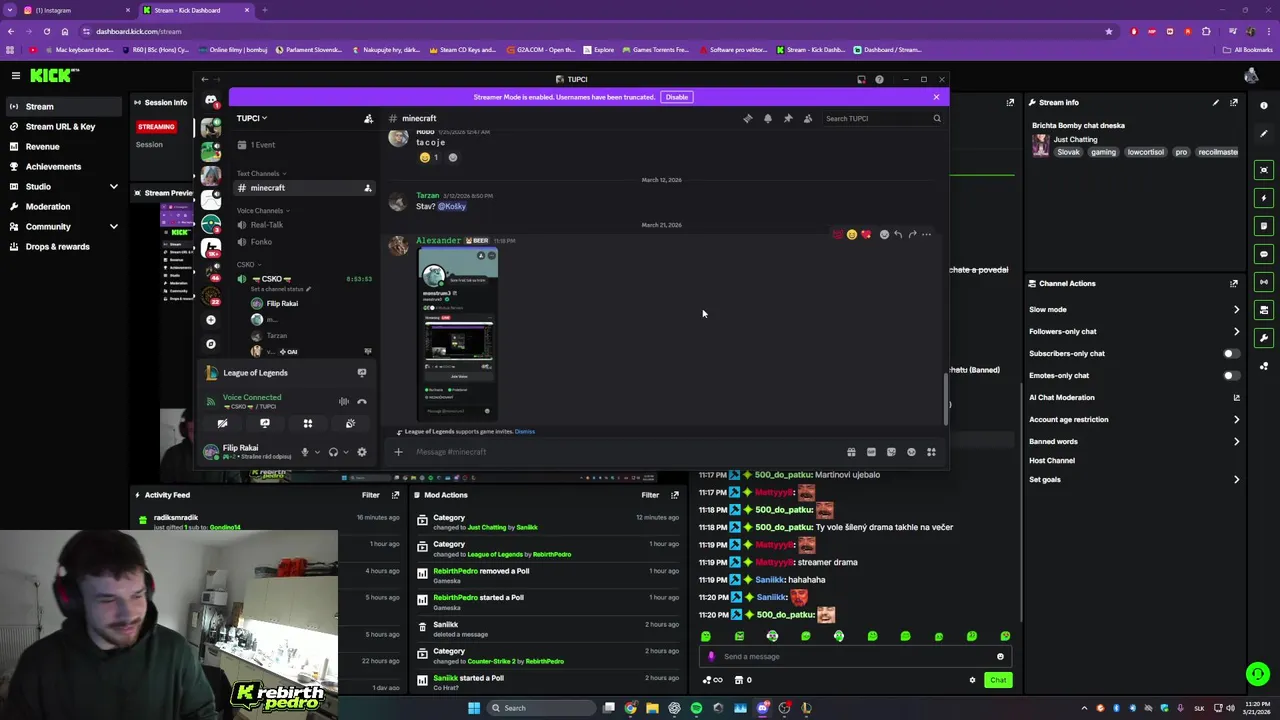Collapse Text Channels category in Discord
Viewport: 1280px width, 720px height.
point(261,173)
